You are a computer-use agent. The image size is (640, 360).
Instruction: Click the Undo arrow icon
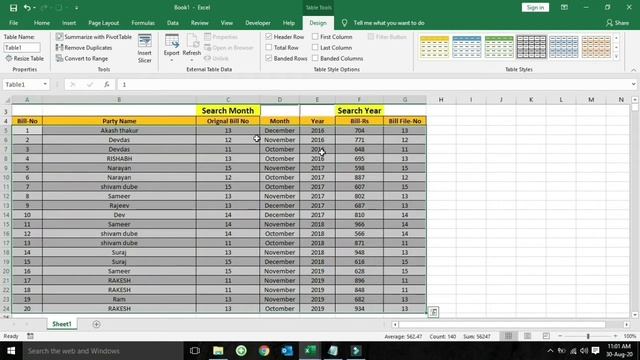pyautogui.click(x=27, y=7)
